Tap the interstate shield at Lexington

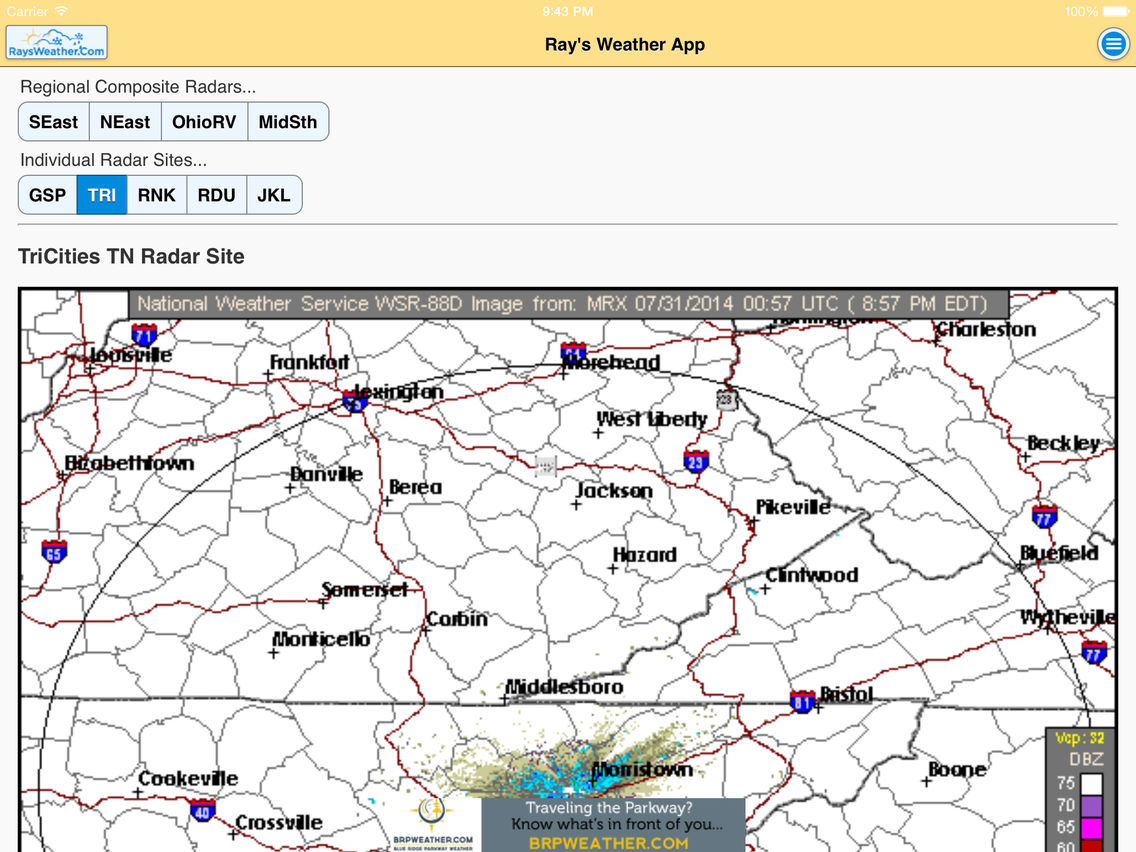354,401
